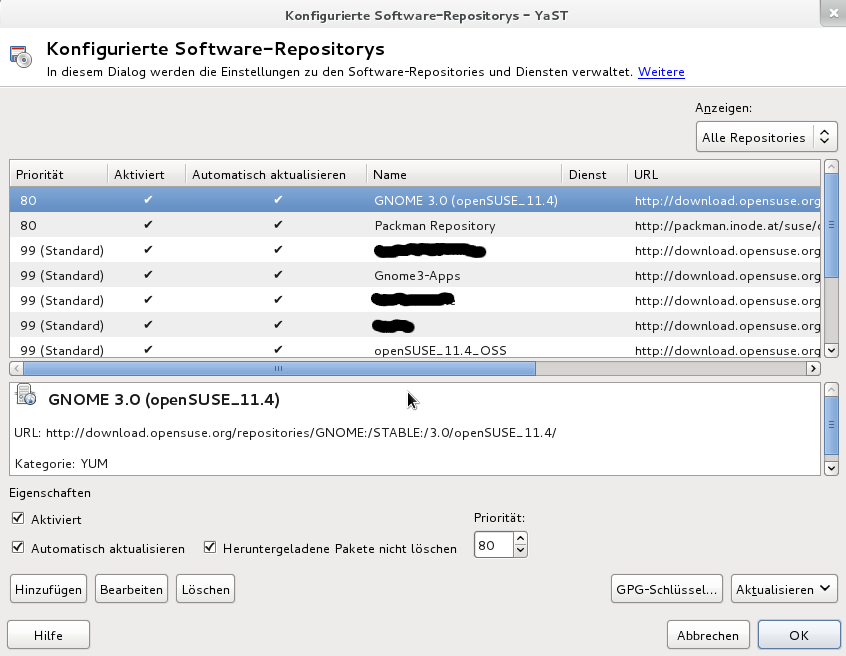Open the GPG-Schlüssel... dialog

tap(666, 589)
